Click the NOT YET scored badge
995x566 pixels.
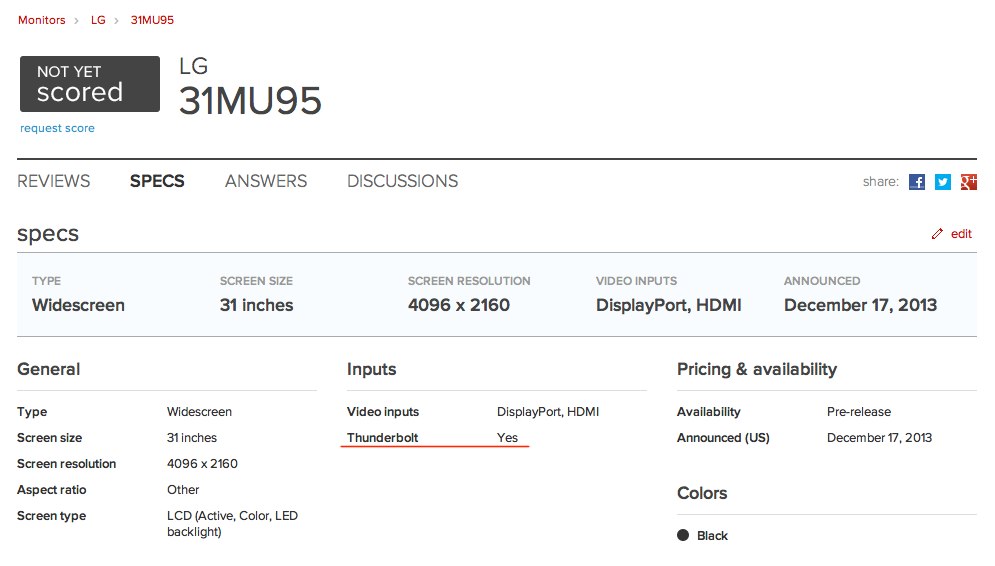[89, 84]
